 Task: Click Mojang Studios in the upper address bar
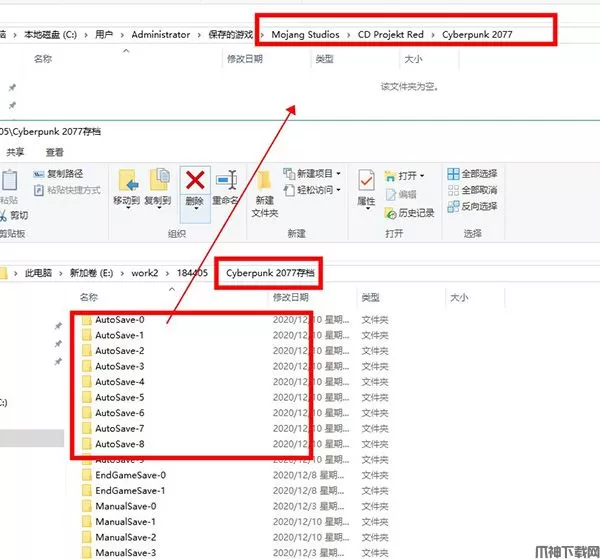coord(305,34)
